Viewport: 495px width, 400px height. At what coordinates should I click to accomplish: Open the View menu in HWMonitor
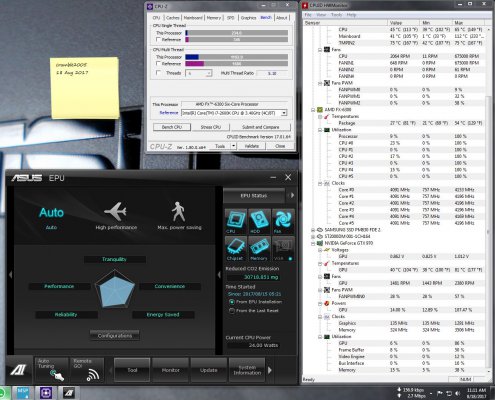(x=321, y=15)
